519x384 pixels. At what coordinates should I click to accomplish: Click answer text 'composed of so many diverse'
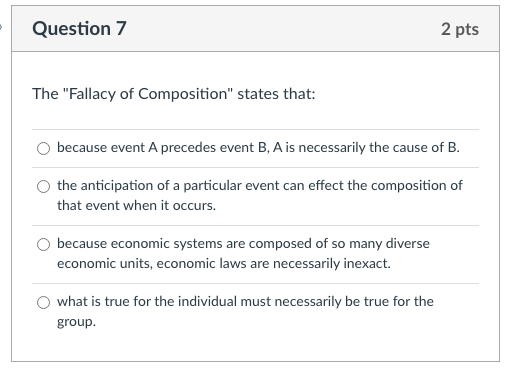pos(339,243)
